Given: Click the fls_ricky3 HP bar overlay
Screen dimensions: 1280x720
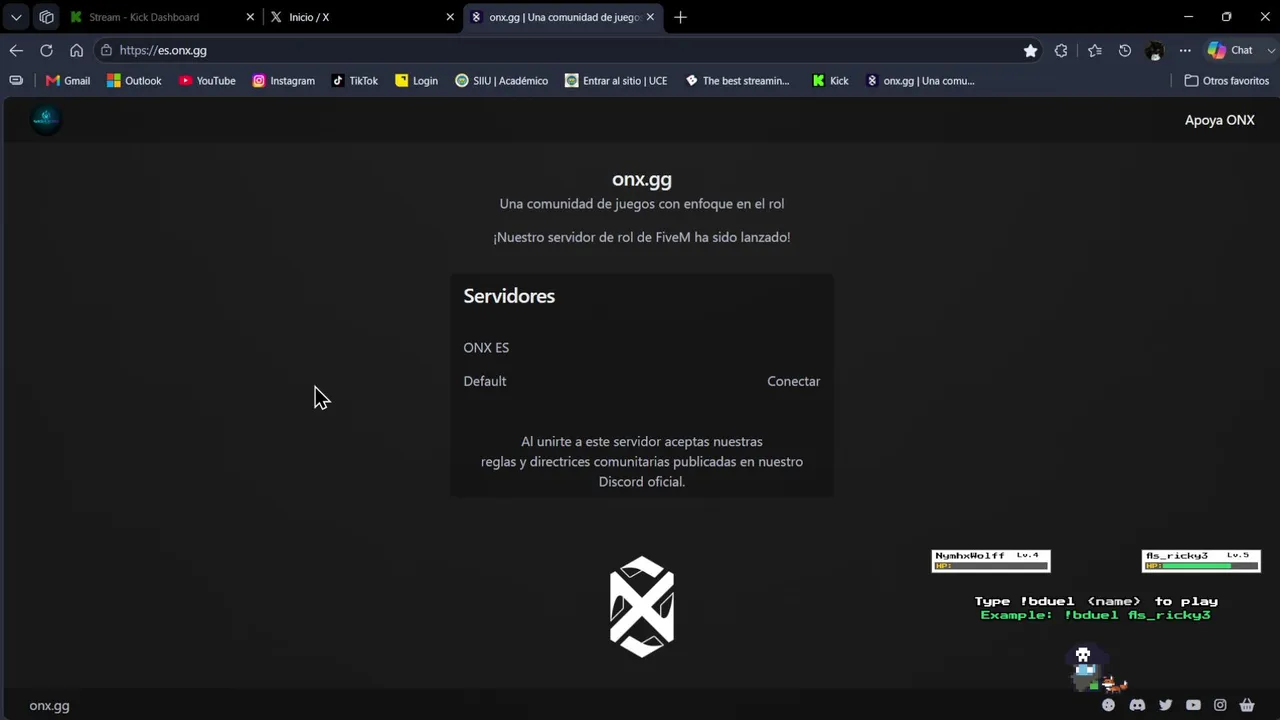Looking at the screenshot, I should (x=1201, y=561).
